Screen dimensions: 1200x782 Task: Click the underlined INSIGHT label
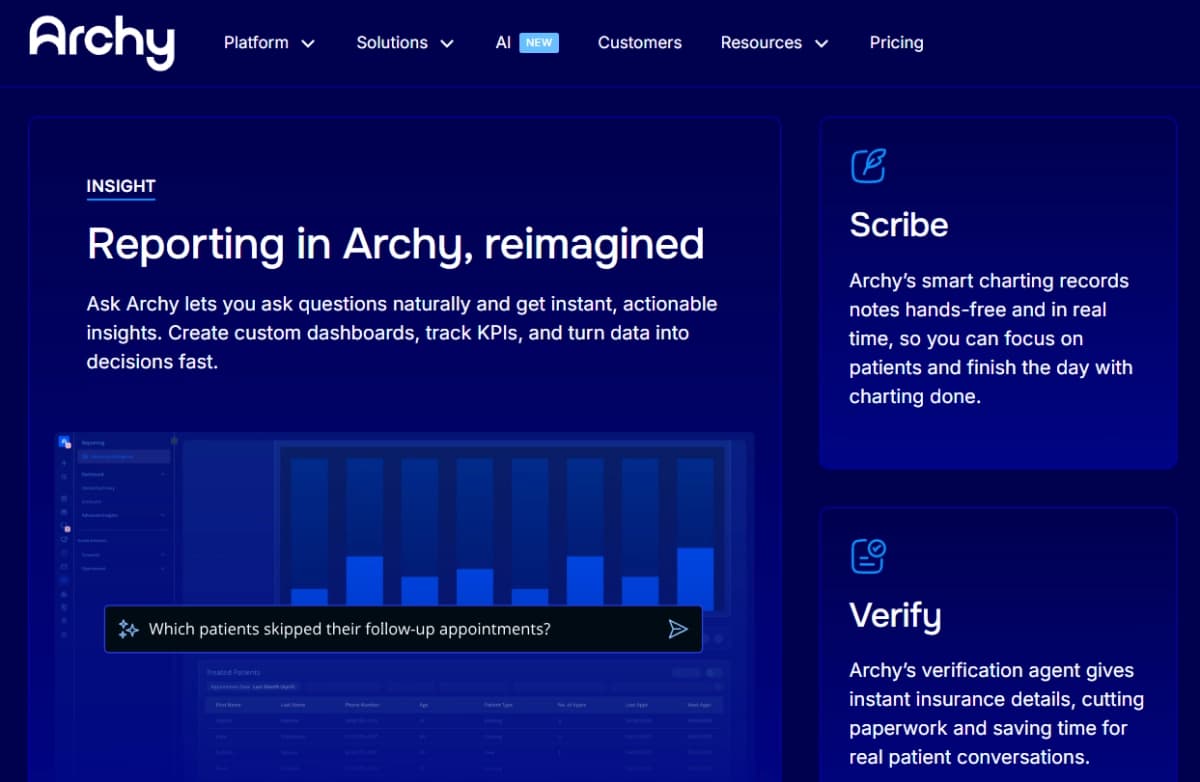120,186
